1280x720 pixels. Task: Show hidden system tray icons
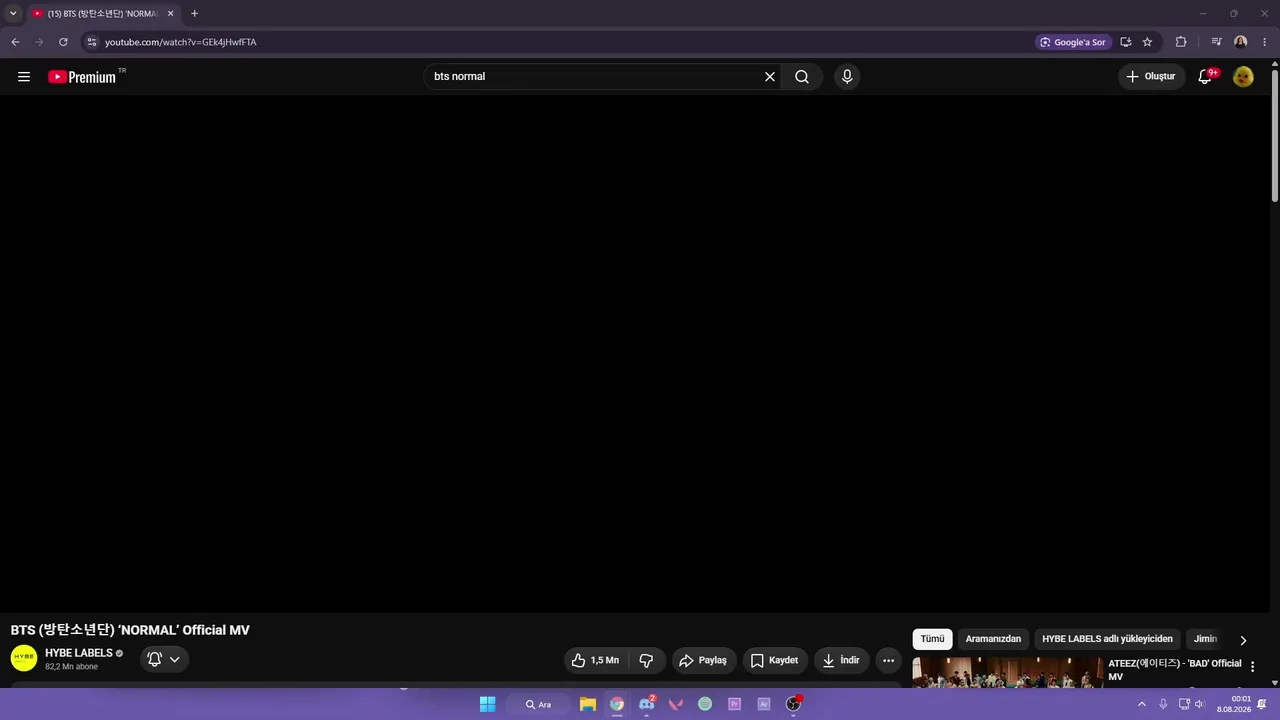(x=1142, y=704)
